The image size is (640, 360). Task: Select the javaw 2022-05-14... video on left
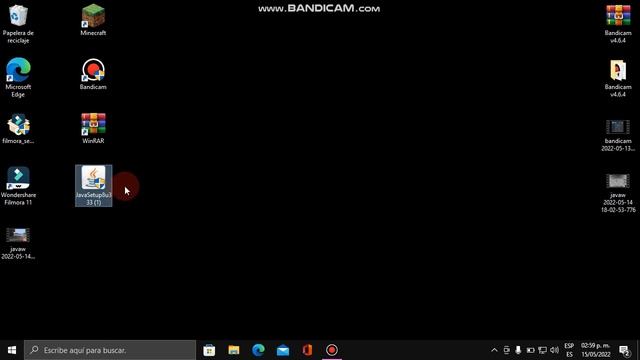18,243
